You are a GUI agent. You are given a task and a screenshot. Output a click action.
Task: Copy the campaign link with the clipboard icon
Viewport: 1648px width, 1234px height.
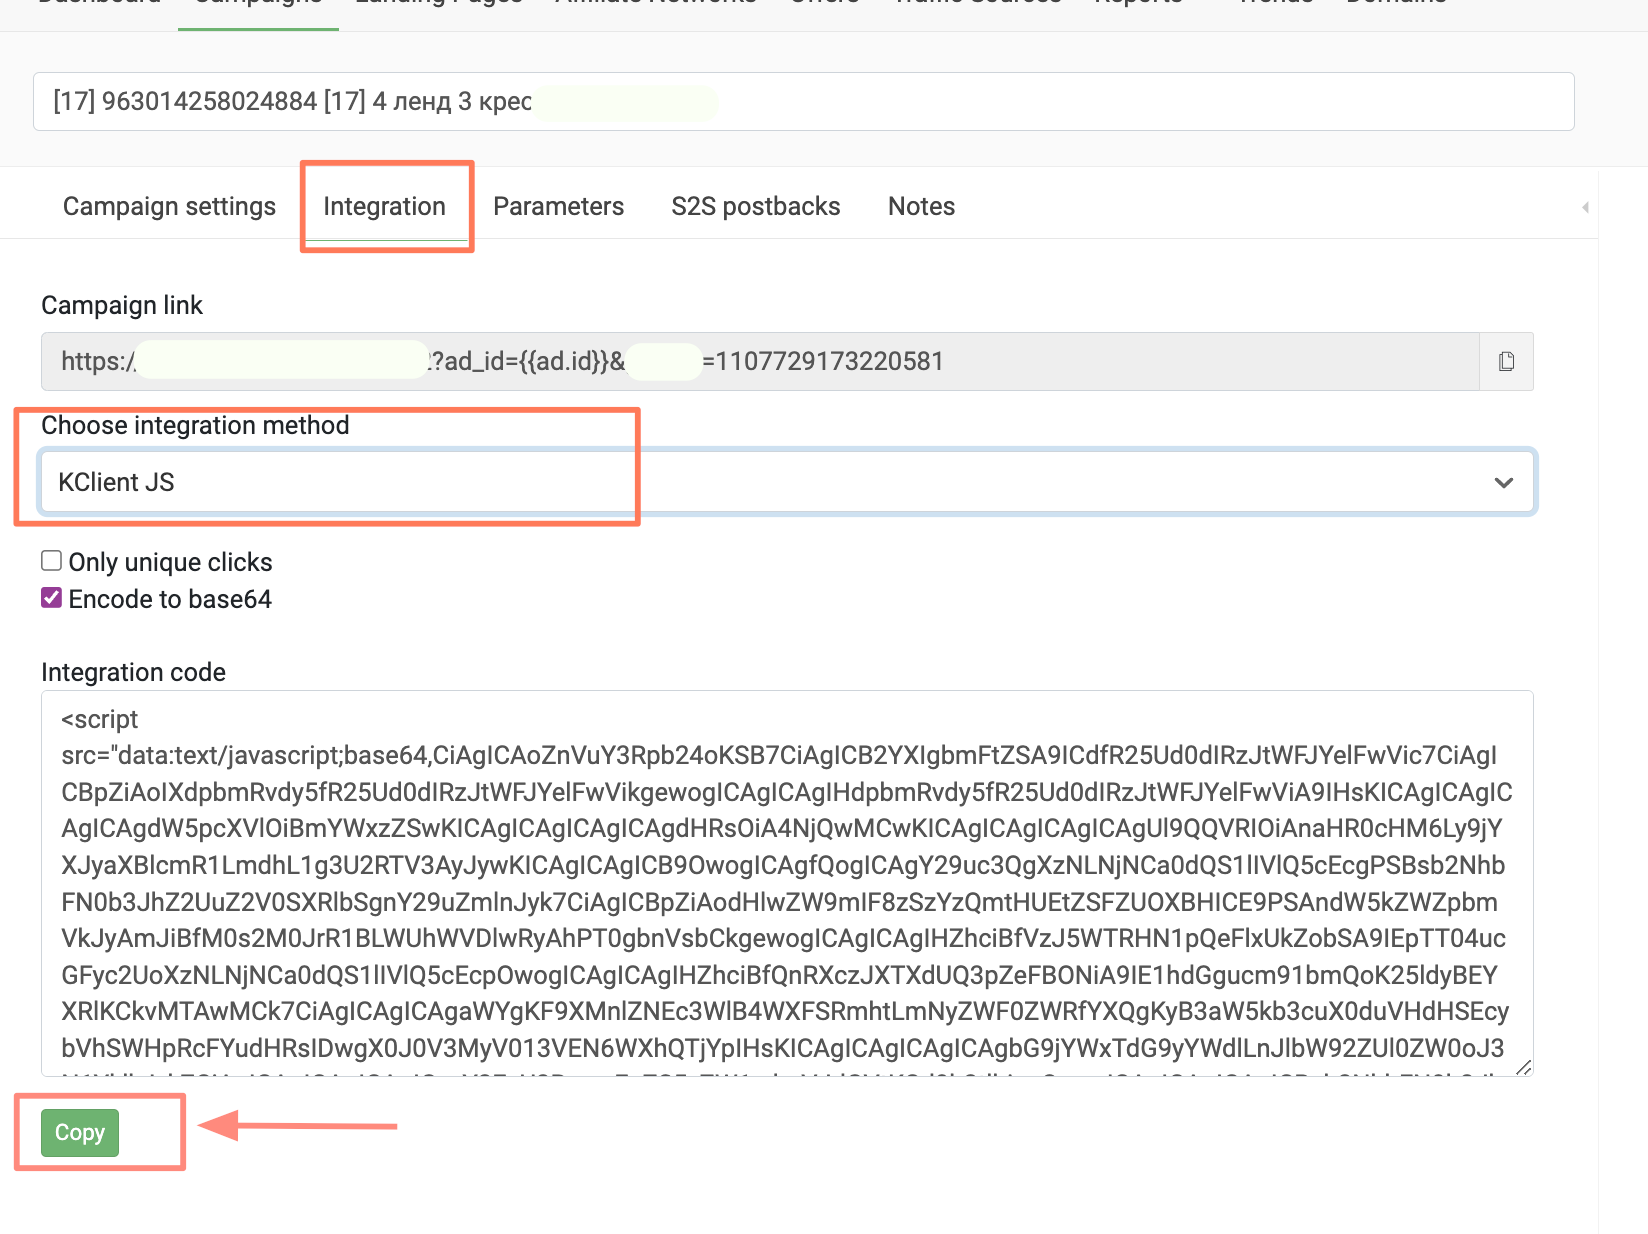(1506, 361)
